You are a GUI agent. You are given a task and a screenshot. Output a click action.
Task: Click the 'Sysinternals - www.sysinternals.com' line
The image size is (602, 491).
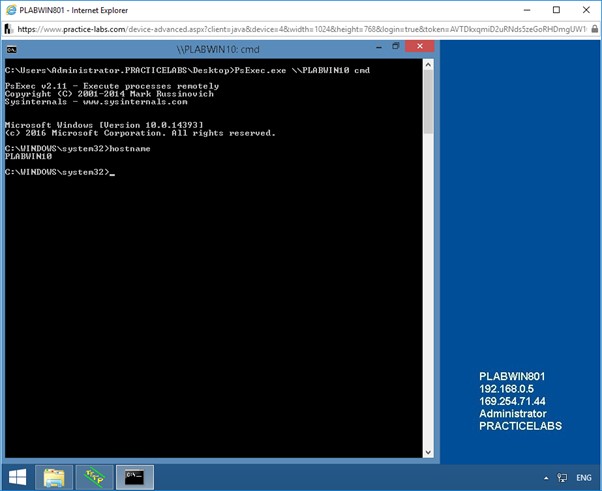pyautogui.click(x=96, y=102)
